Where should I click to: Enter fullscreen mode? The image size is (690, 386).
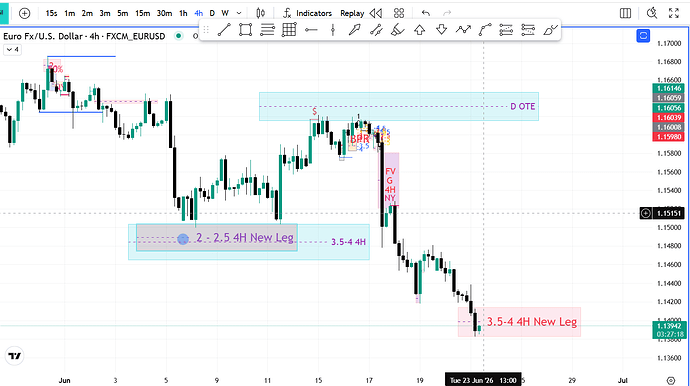tap(674, 13)
